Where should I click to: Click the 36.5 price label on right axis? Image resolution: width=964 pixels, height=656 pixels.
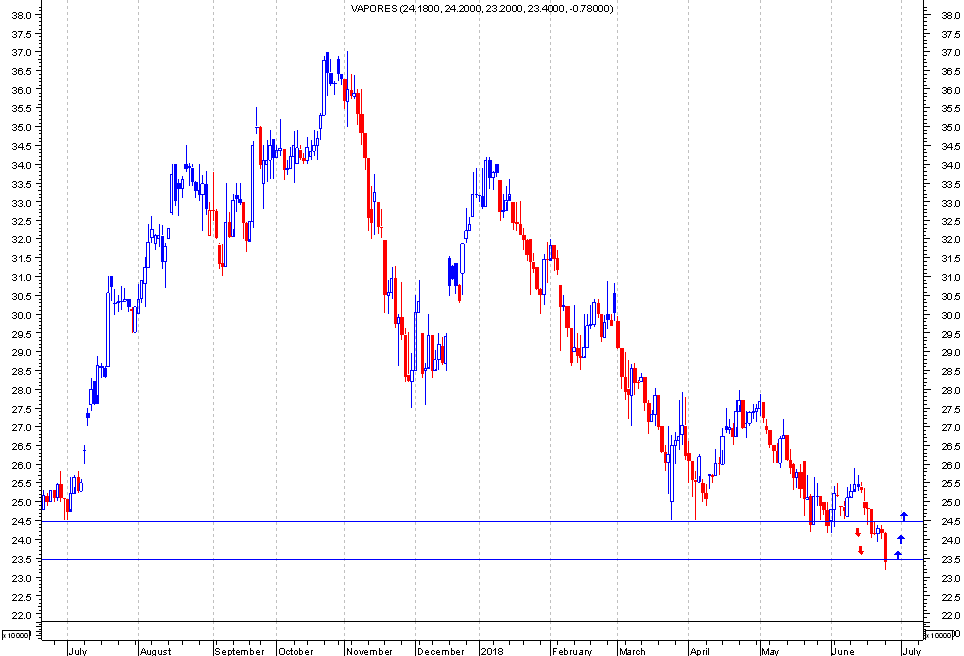click(x=950, y=72)
